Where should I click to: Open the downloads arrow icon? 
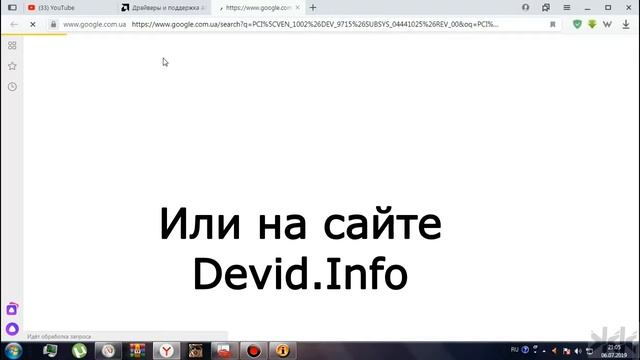(x=626, y=24)
